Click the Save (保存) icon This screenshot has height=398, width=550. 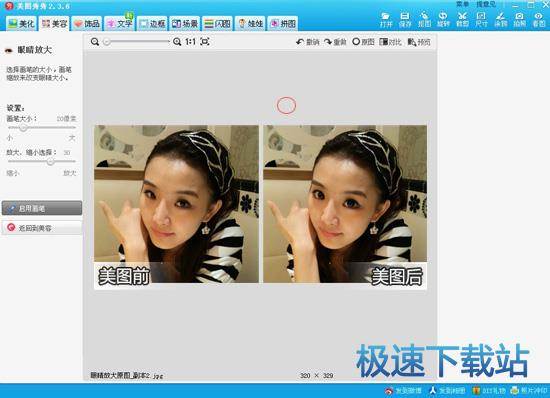[405, 20]
